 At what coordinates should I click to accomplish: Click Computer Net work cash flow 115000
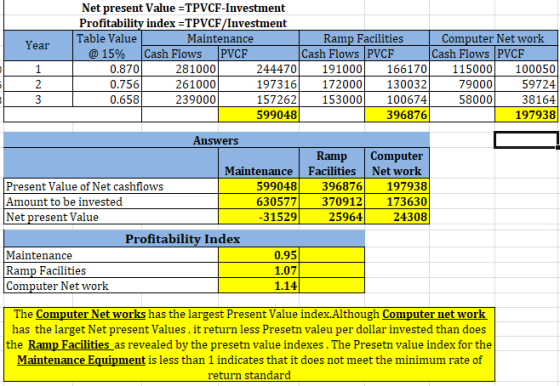(x=462, y=69)
